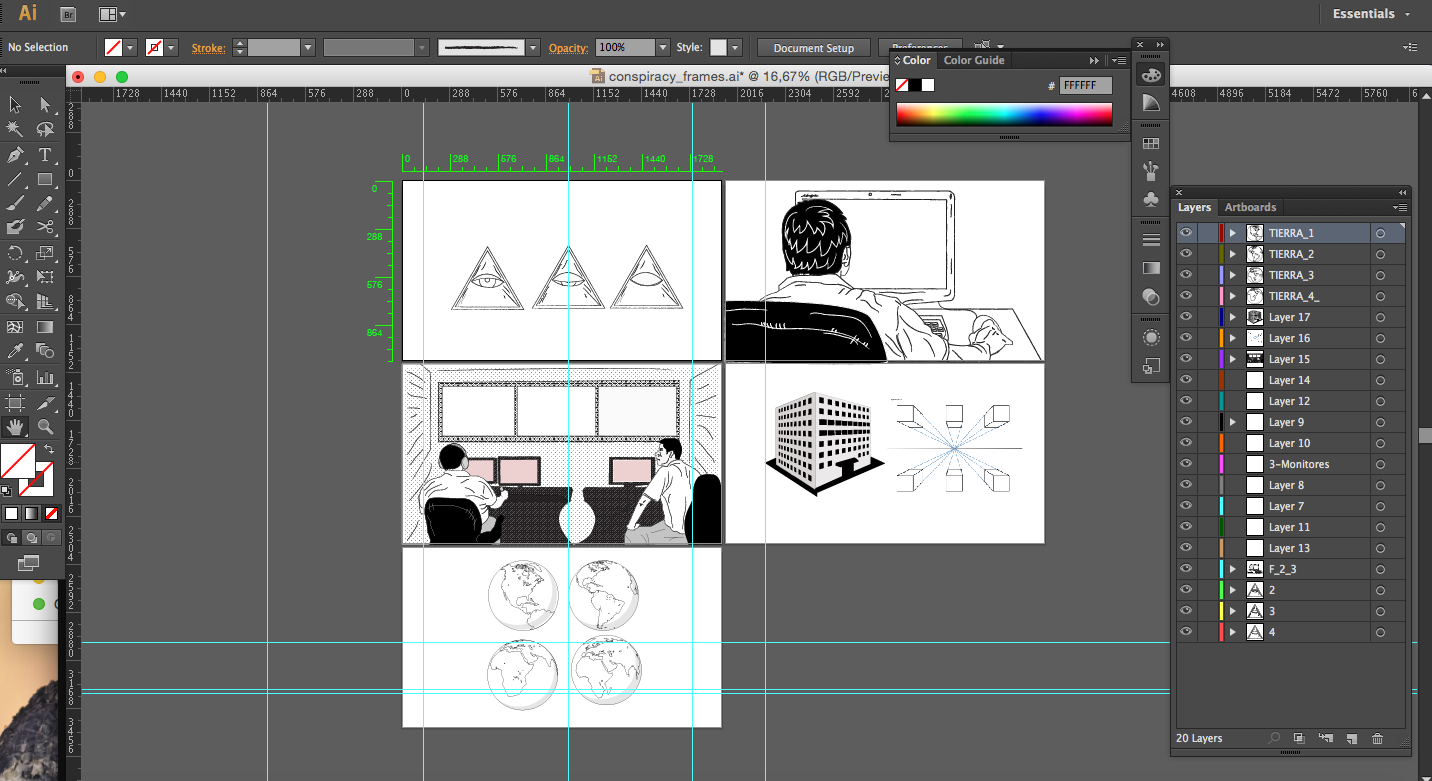Select the Selection (black arrow) tool
This screenshot has width=1432, height=781.
pos(15,104)
